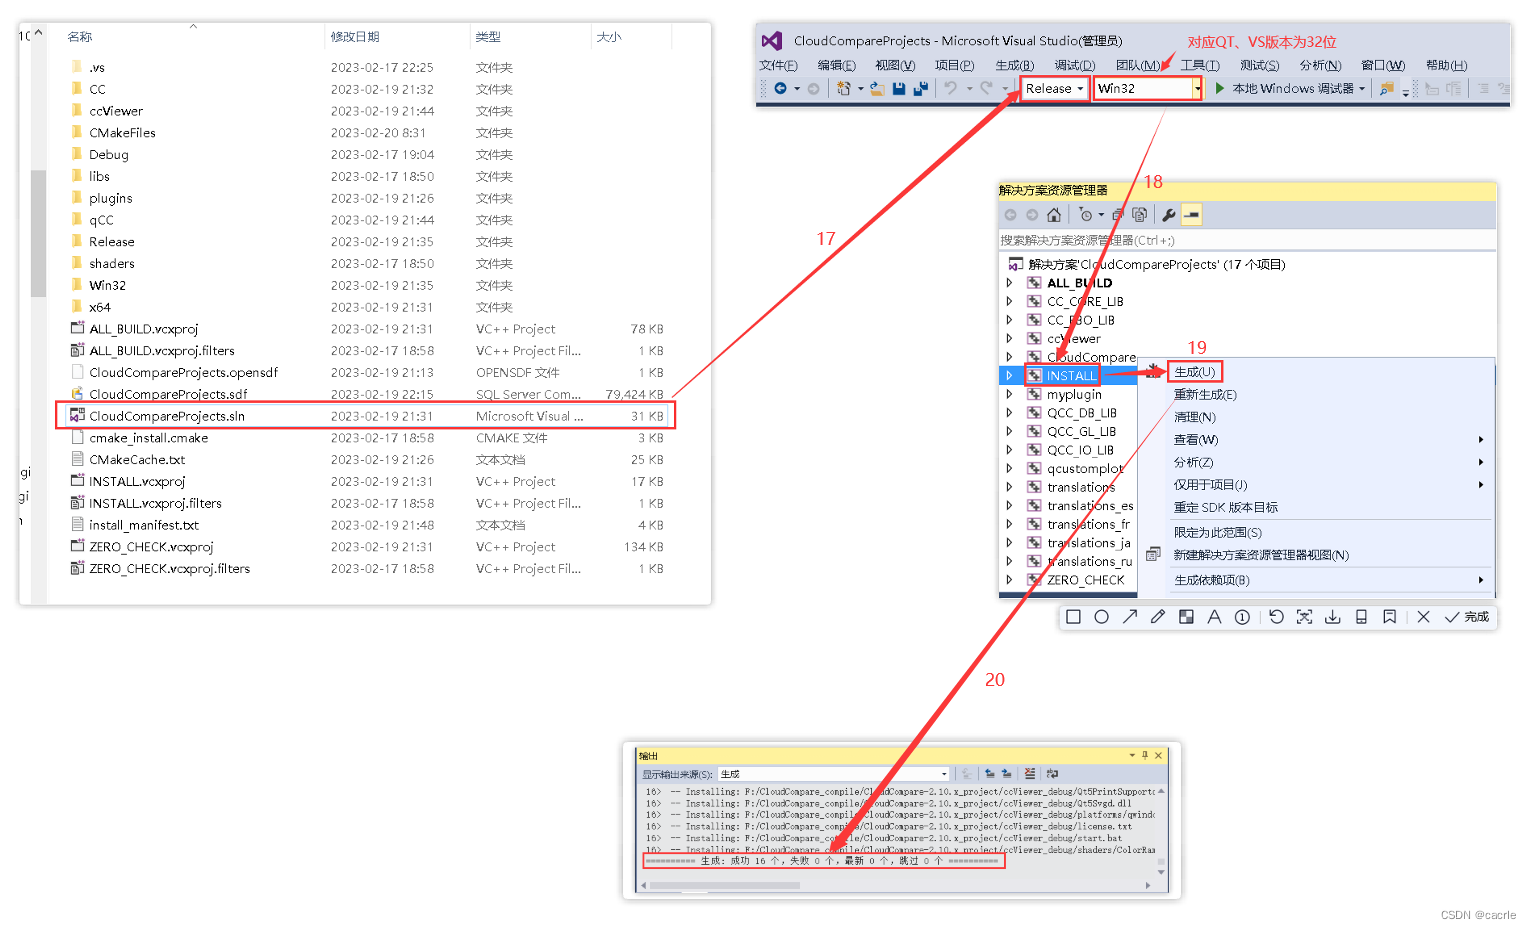Click the 修改日期 column header
1531x929 pixels.
355,37
